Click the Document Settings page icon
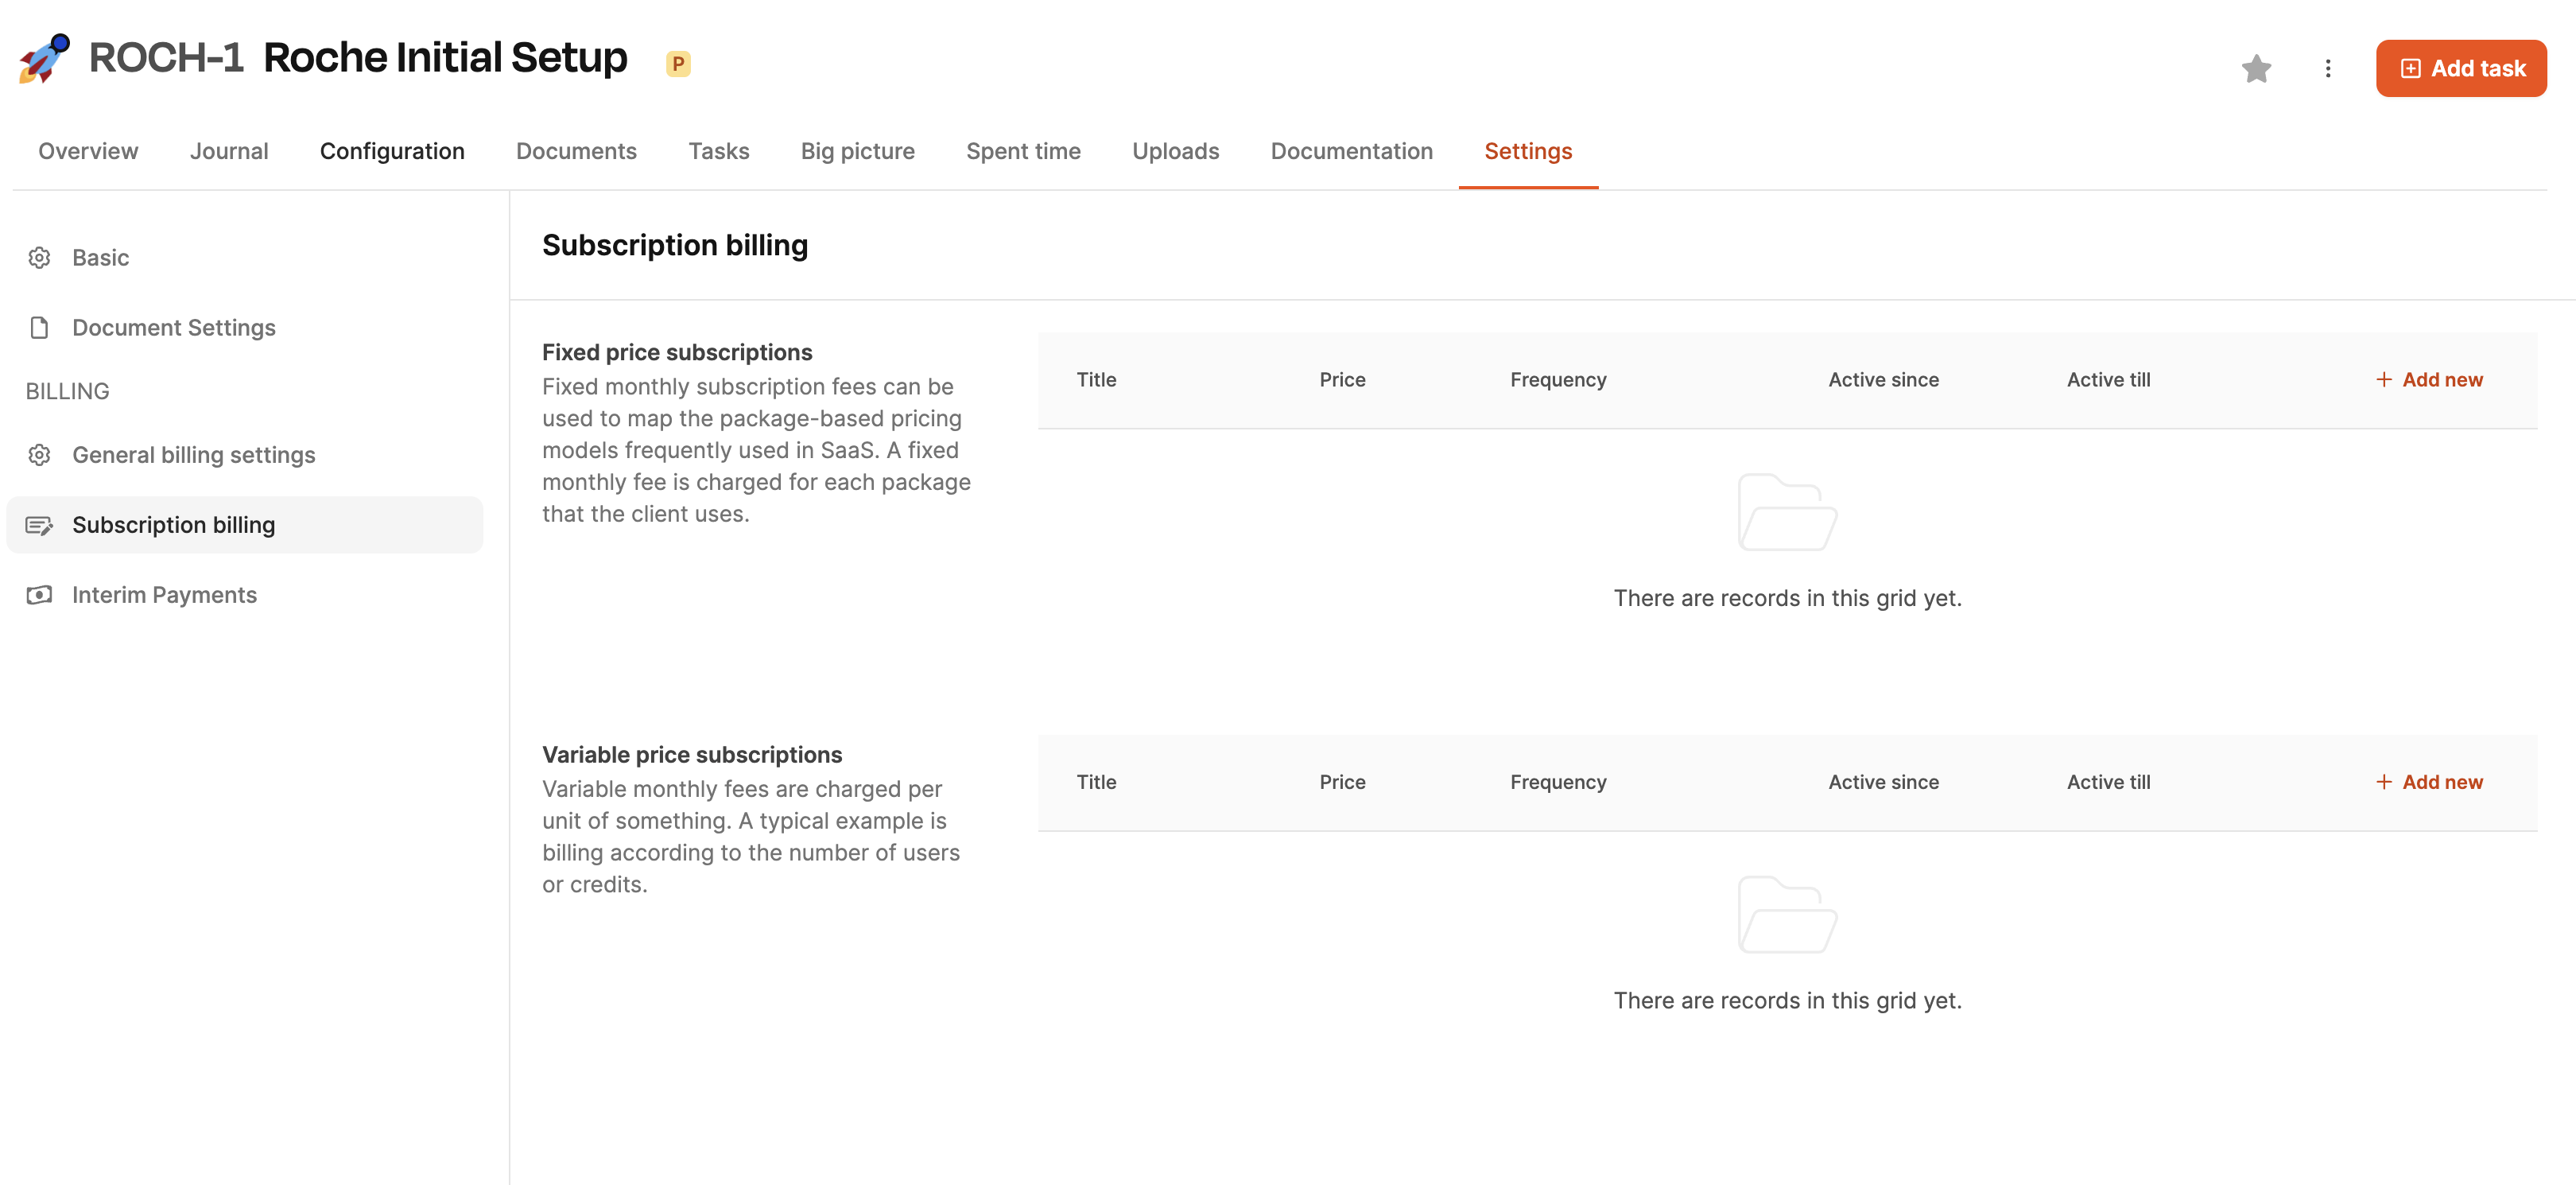The width and height of the screenshot is (2576, 1185). [x=39, y=328]
